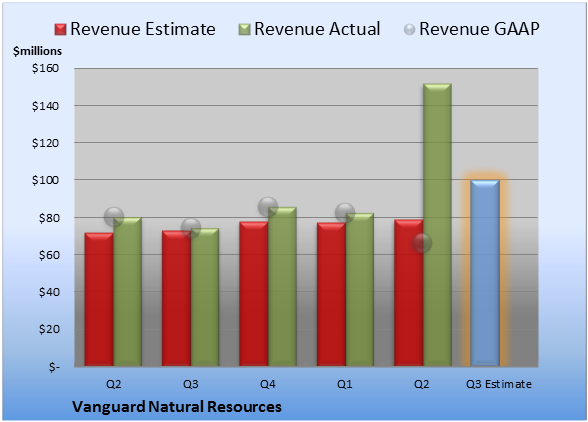Click the 'Q1' x-axis label
Viewport: 588px width, 422px height.
coord(345,384)
